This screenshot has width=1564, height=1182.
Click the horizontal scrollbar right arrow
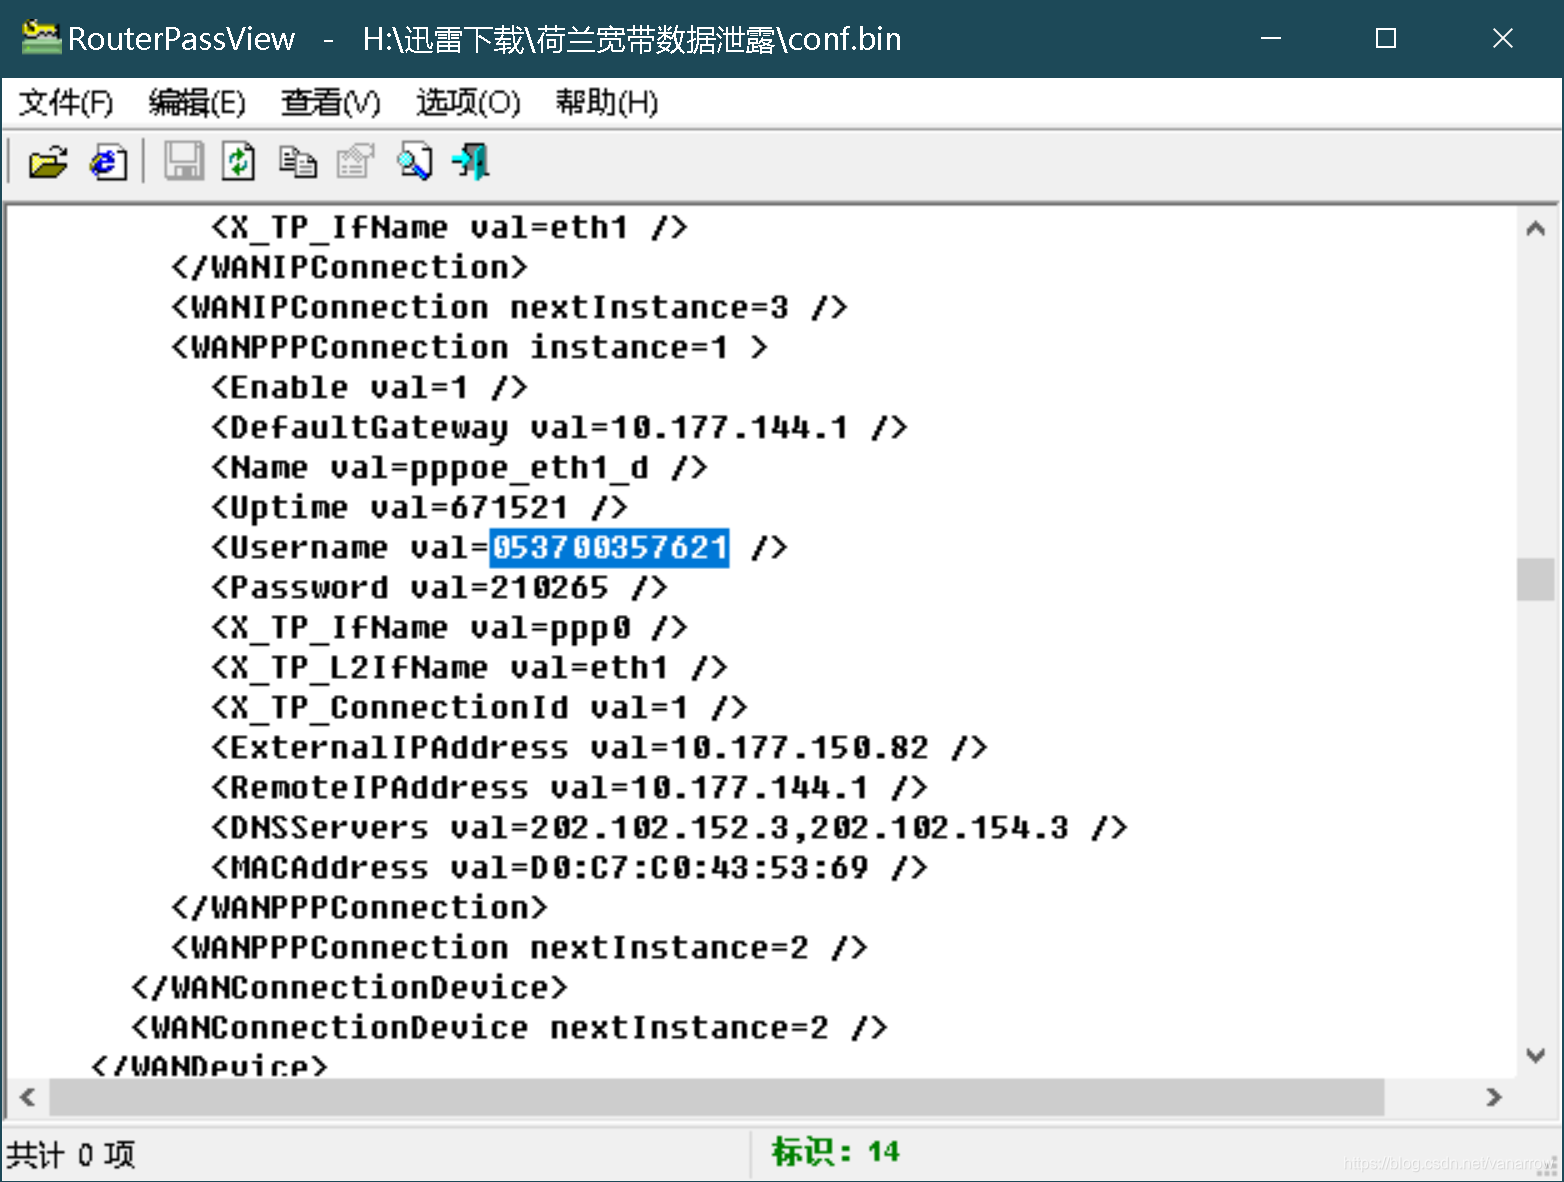1494,1097
